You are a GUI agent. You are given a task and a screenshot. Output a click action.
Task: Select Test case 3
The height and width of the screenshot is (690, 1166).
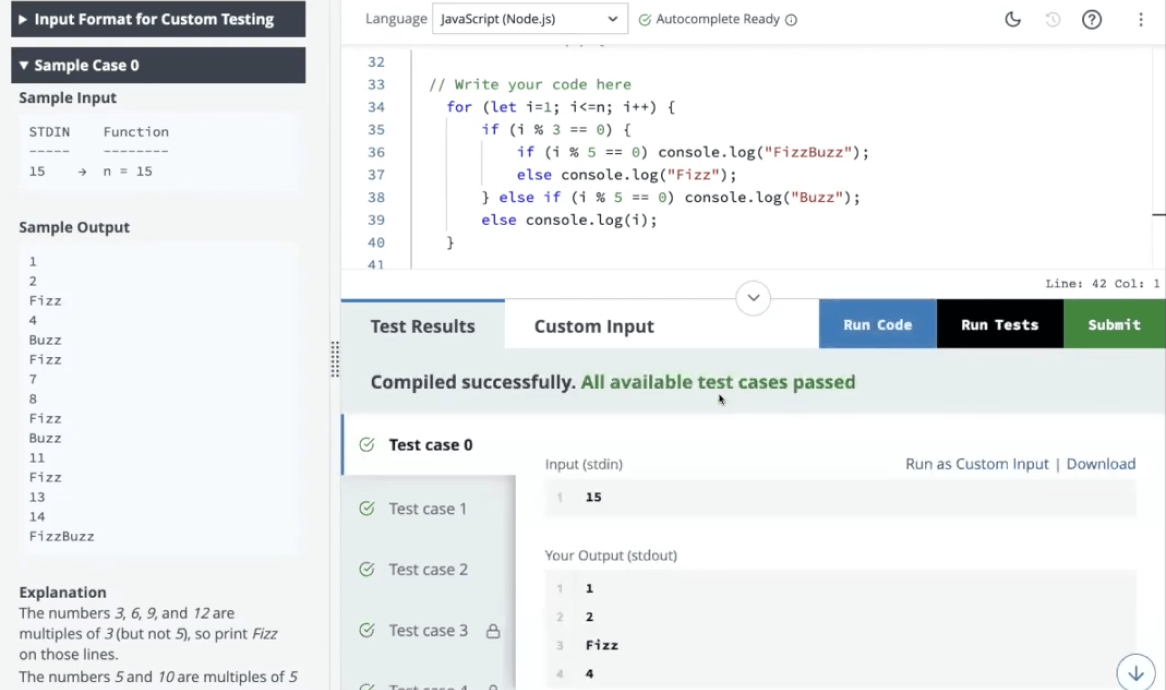pos(428,631)
